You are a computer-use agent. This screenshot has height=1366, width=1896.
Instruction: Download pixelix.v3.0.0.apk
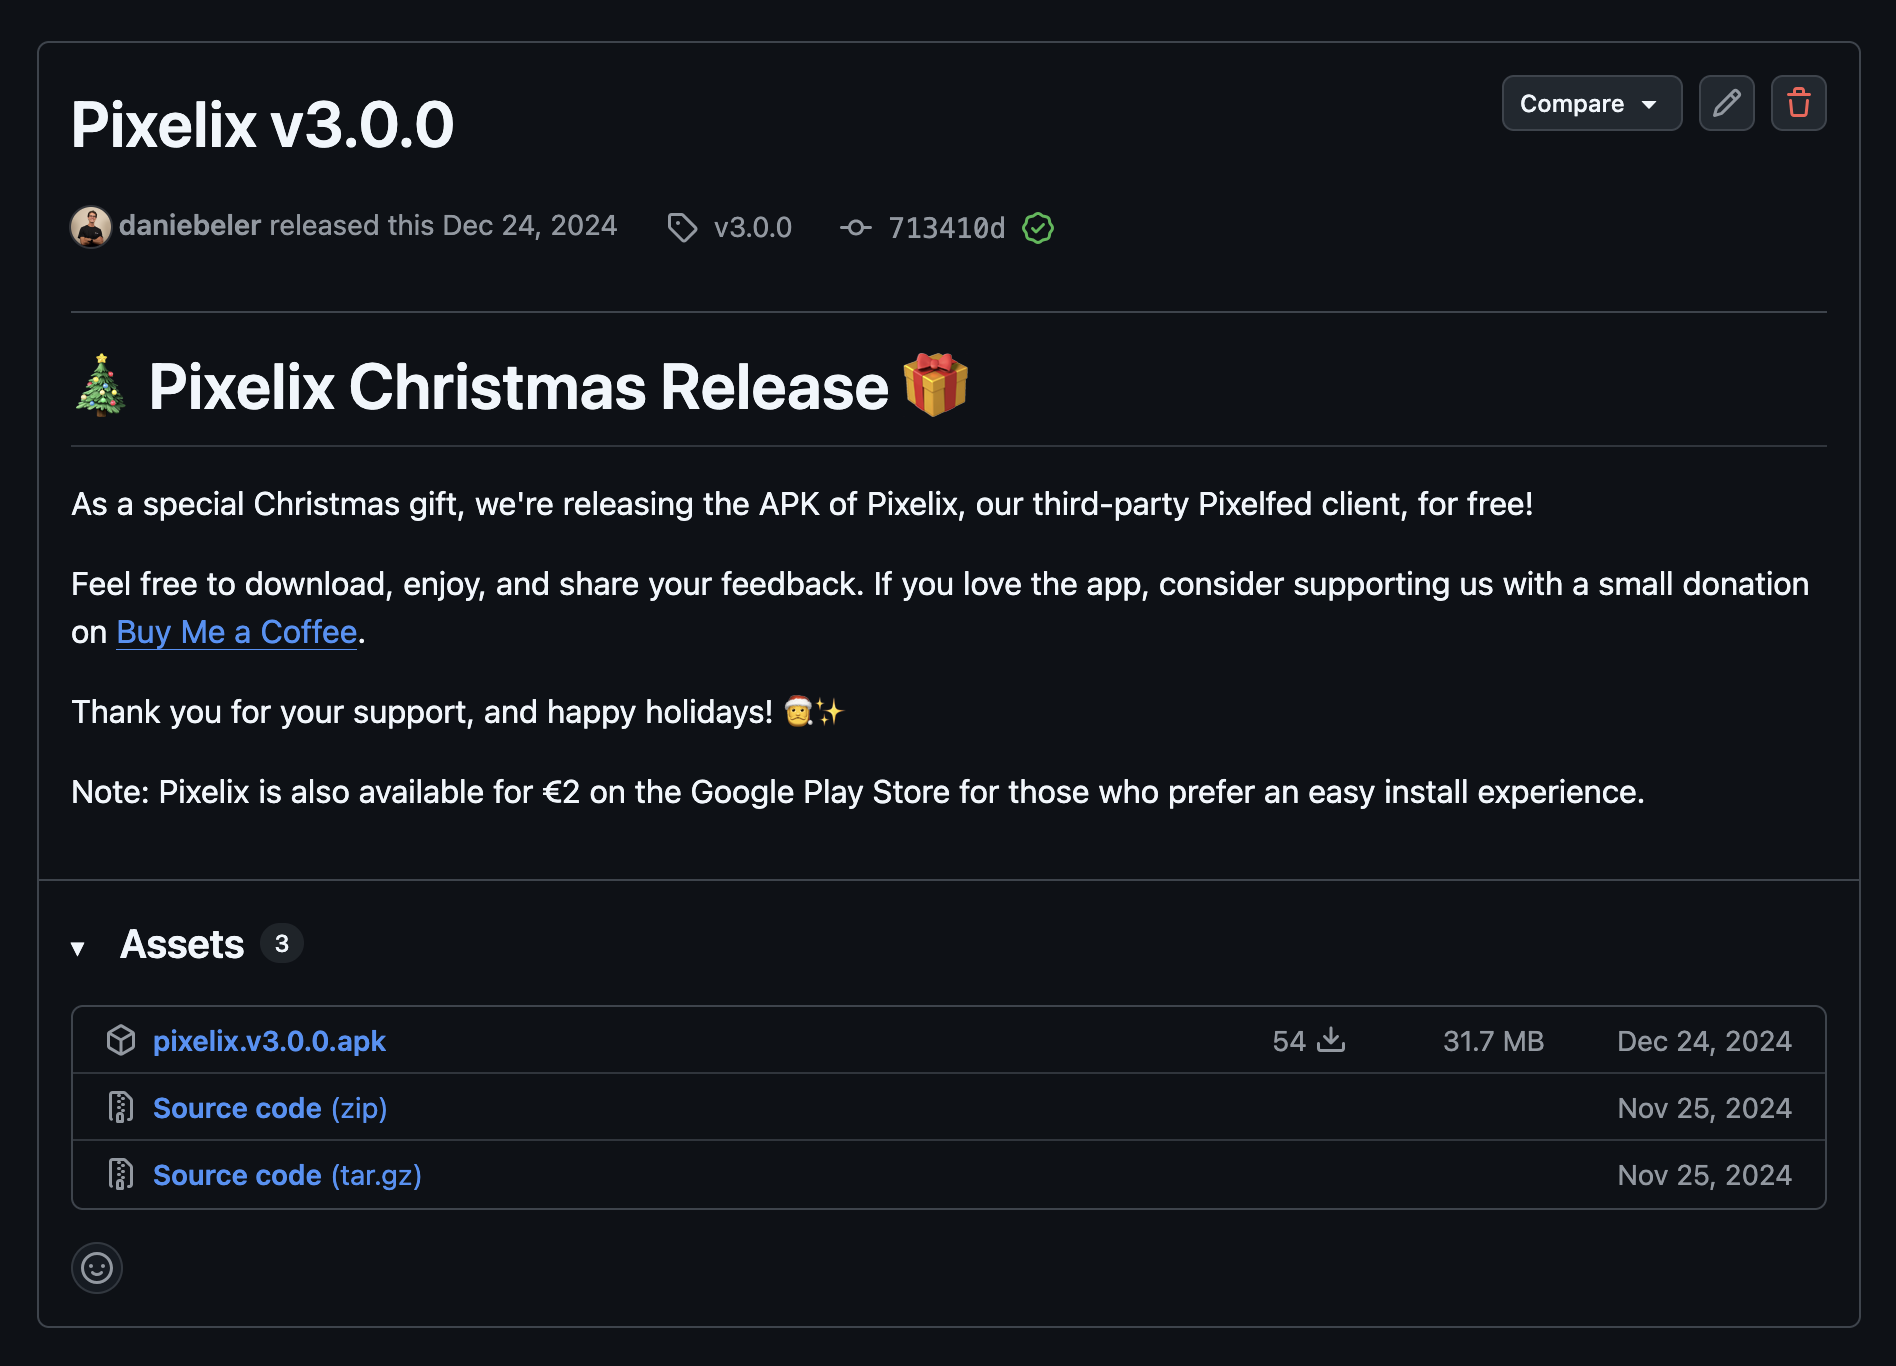(269, 1041)
